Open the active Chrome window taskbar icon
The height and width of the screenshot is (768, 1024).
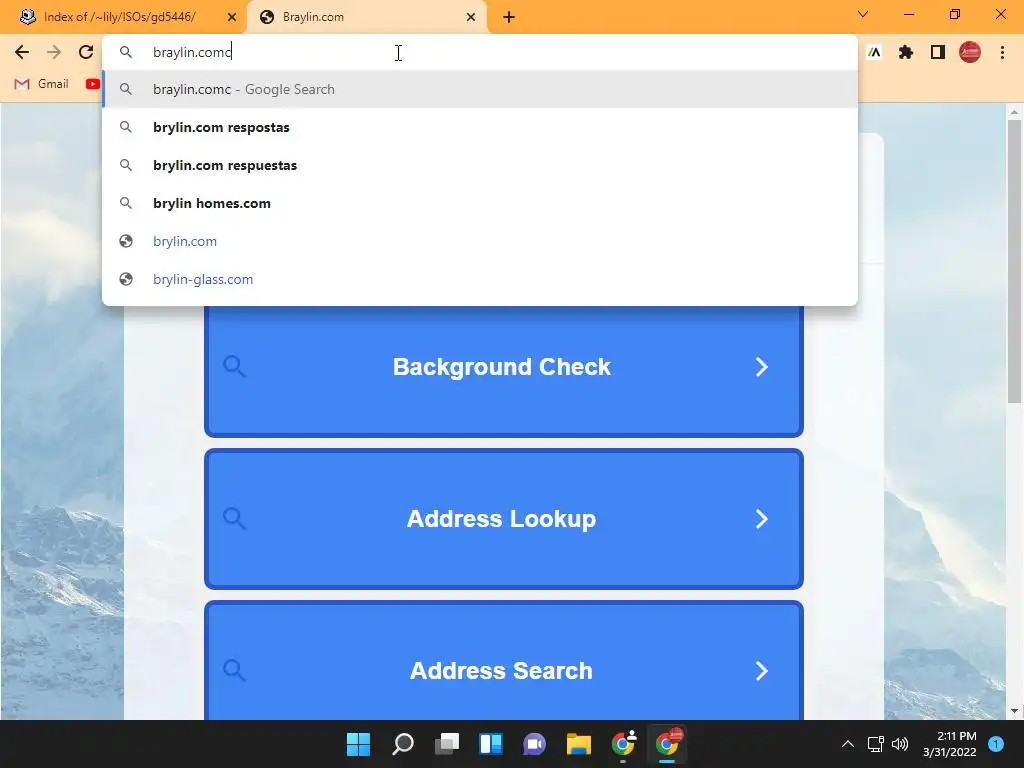pyautogui.click(x=667, y=744)
